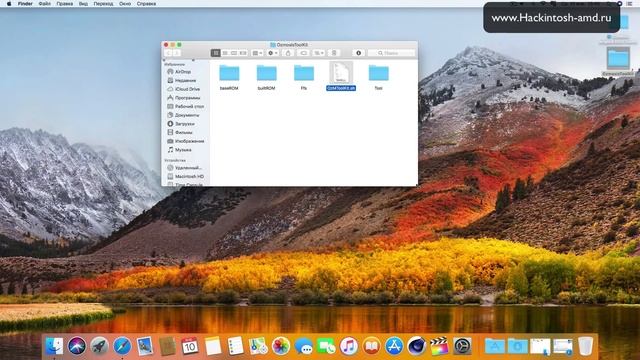Click the Edit Tags toolbar button
This screenshot has width=640, height=360.
(303, 53)
